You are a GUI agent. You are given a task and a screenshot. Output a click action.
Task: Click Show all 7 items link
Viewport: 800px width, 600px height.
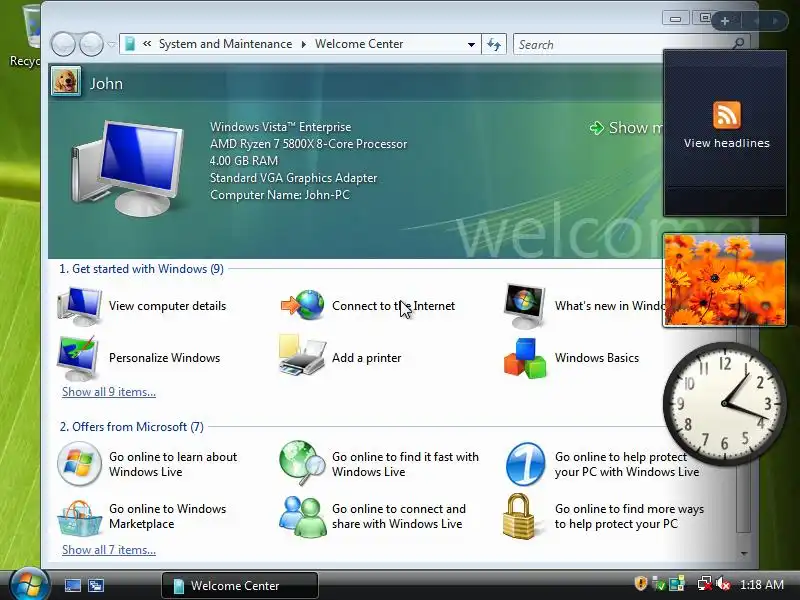tap(109, 550)
